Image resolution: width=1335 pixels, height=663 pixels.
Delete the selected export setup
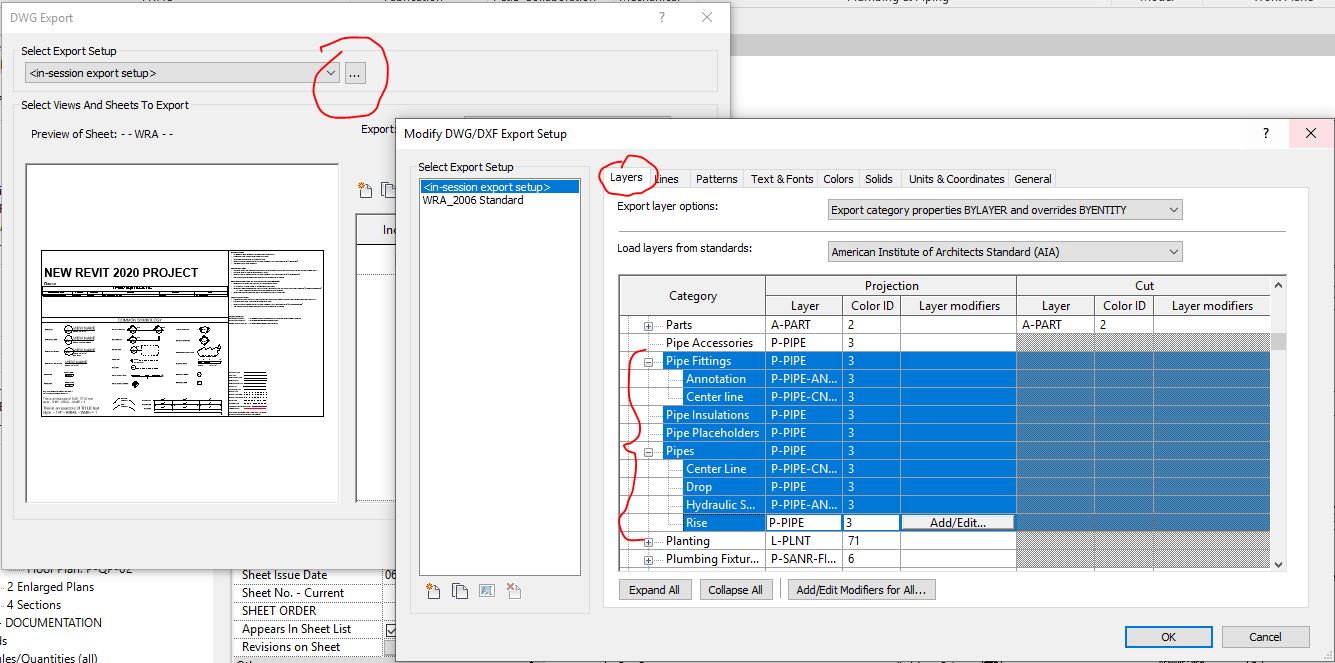pos(513,590)
